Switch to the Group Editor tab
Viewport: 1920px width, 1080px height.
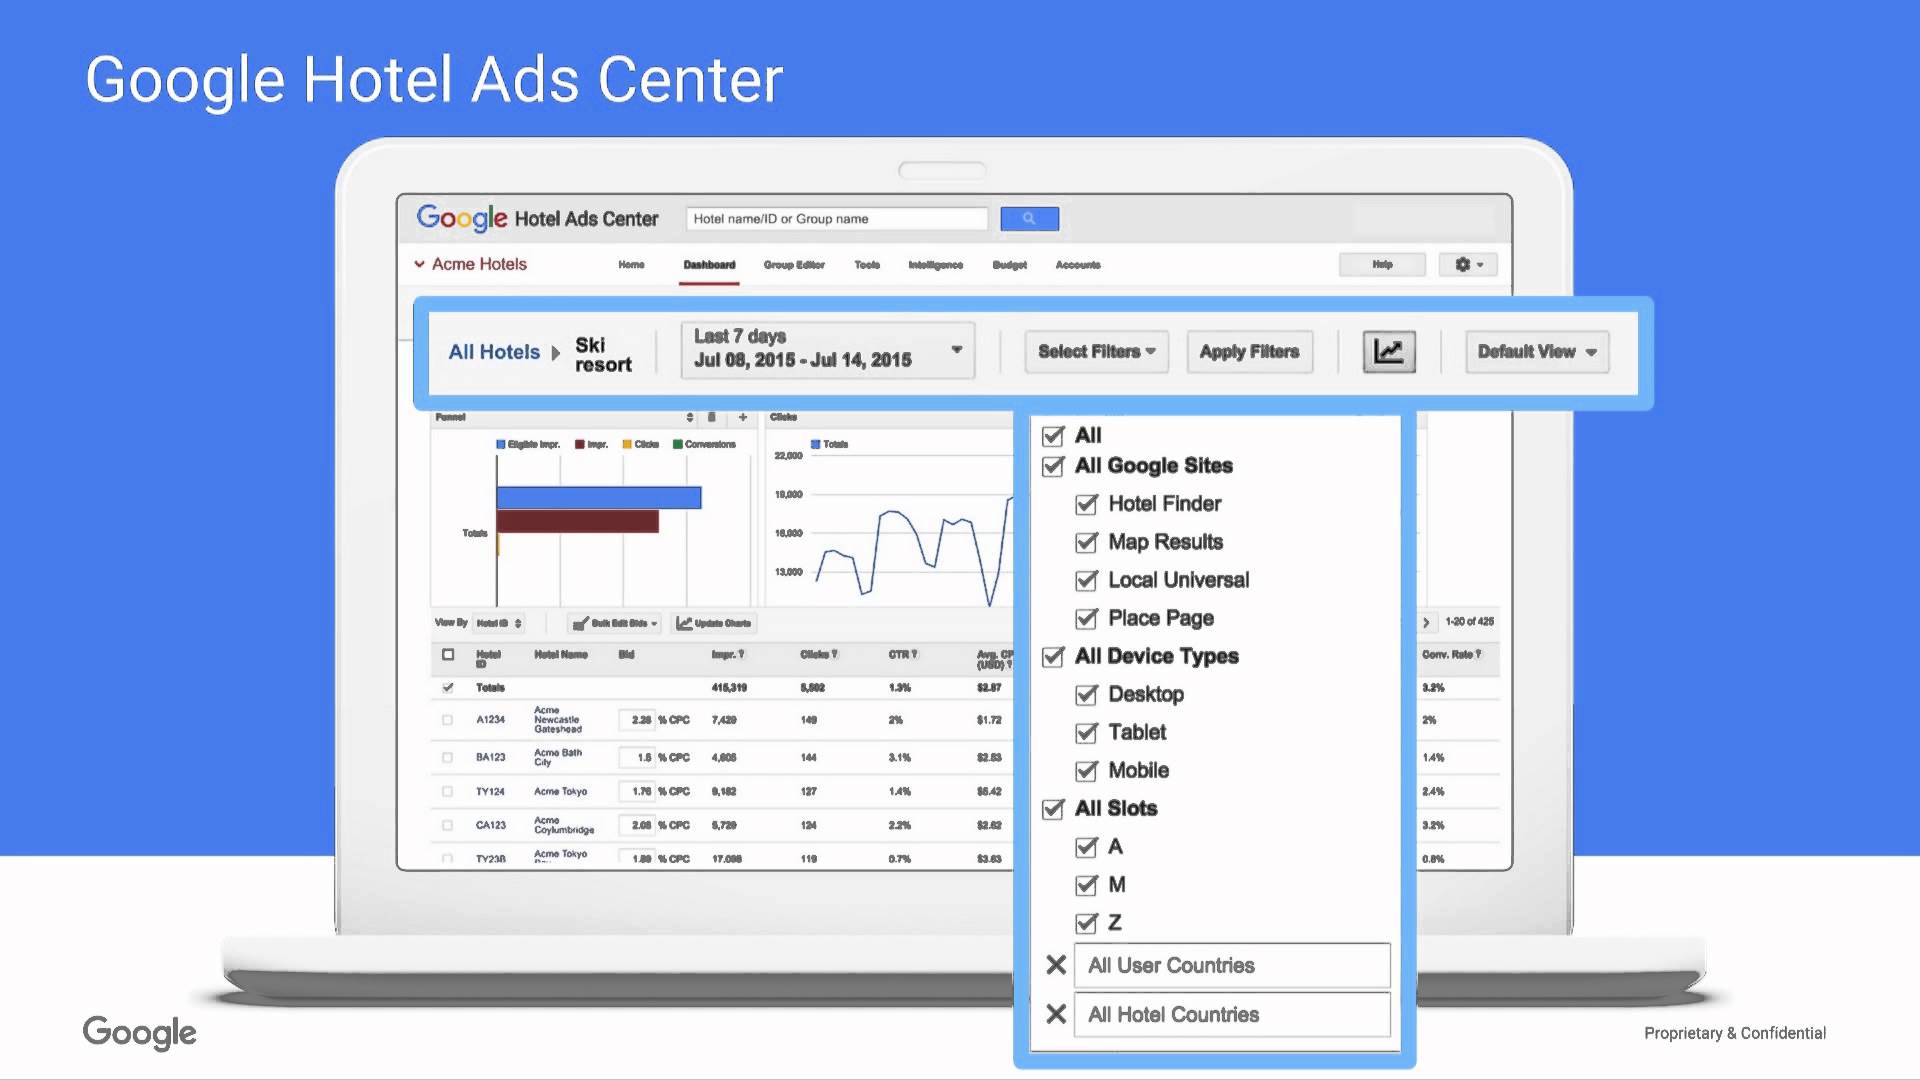coord(794,265)
